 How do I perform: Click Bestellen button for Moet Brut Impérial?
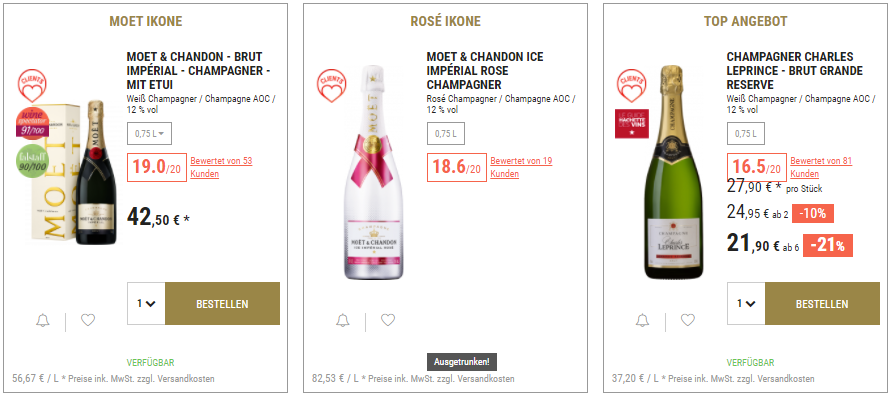coord(222,304)
